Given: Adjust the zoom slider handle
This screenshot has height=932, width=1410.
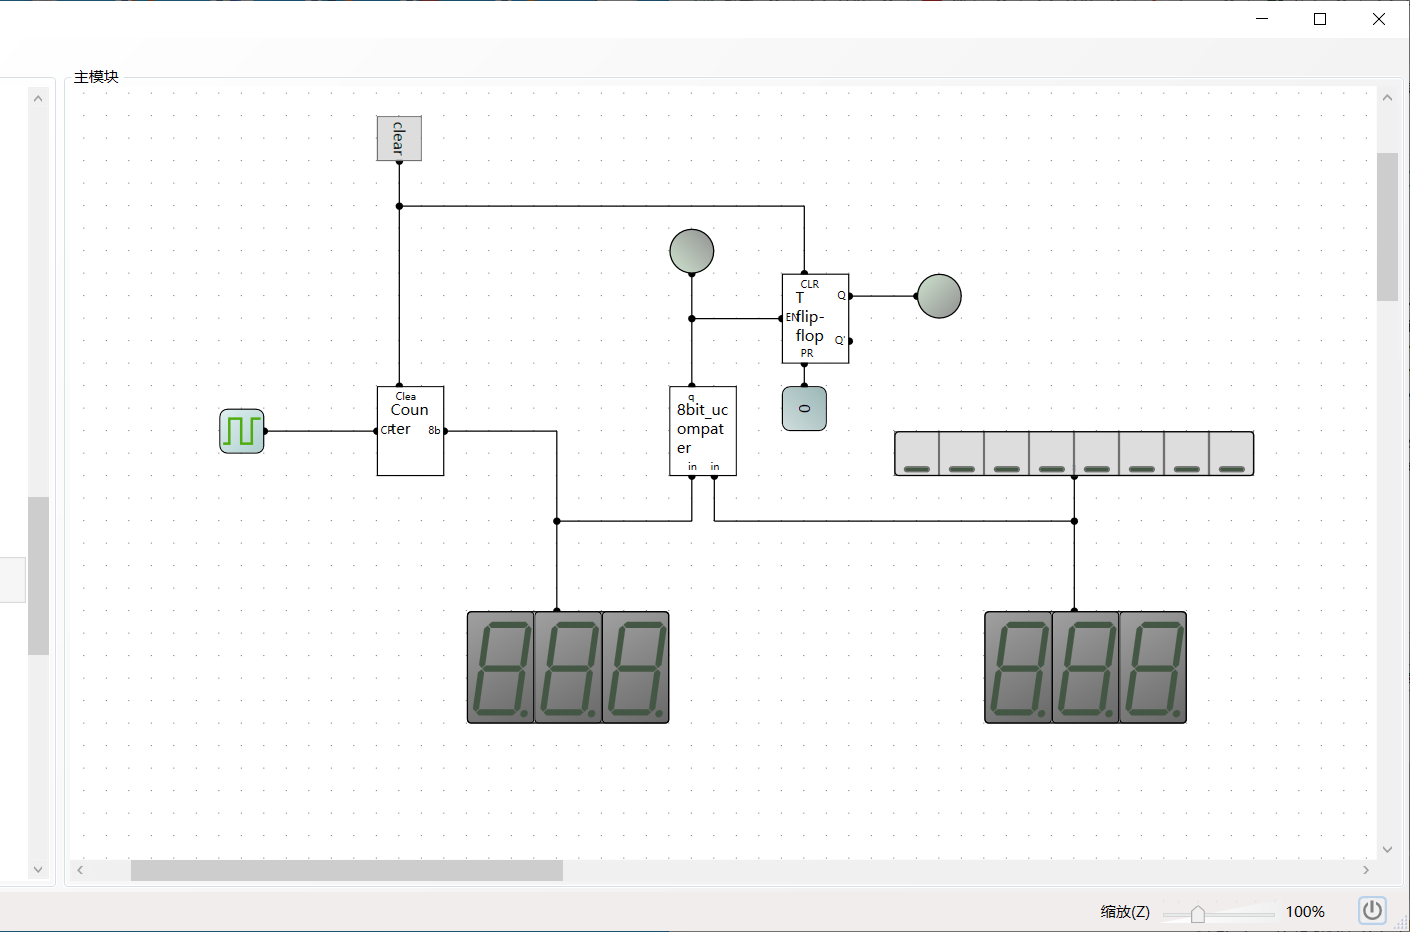Looking at the screenshot, I should [x=1197, y=914].
